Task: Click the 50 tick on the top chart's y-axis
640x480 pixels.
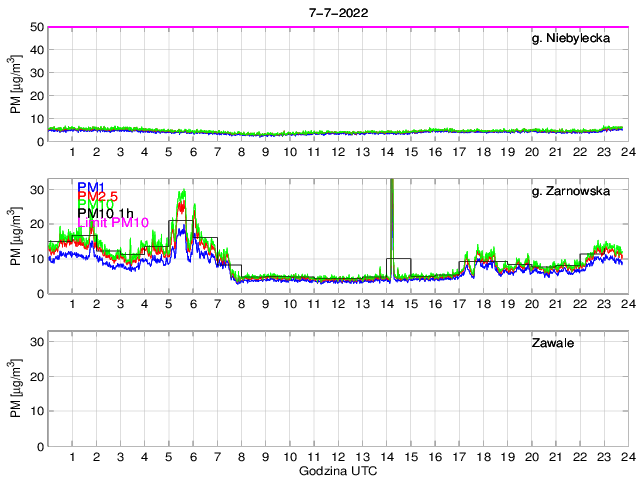Action: (36, 27)
